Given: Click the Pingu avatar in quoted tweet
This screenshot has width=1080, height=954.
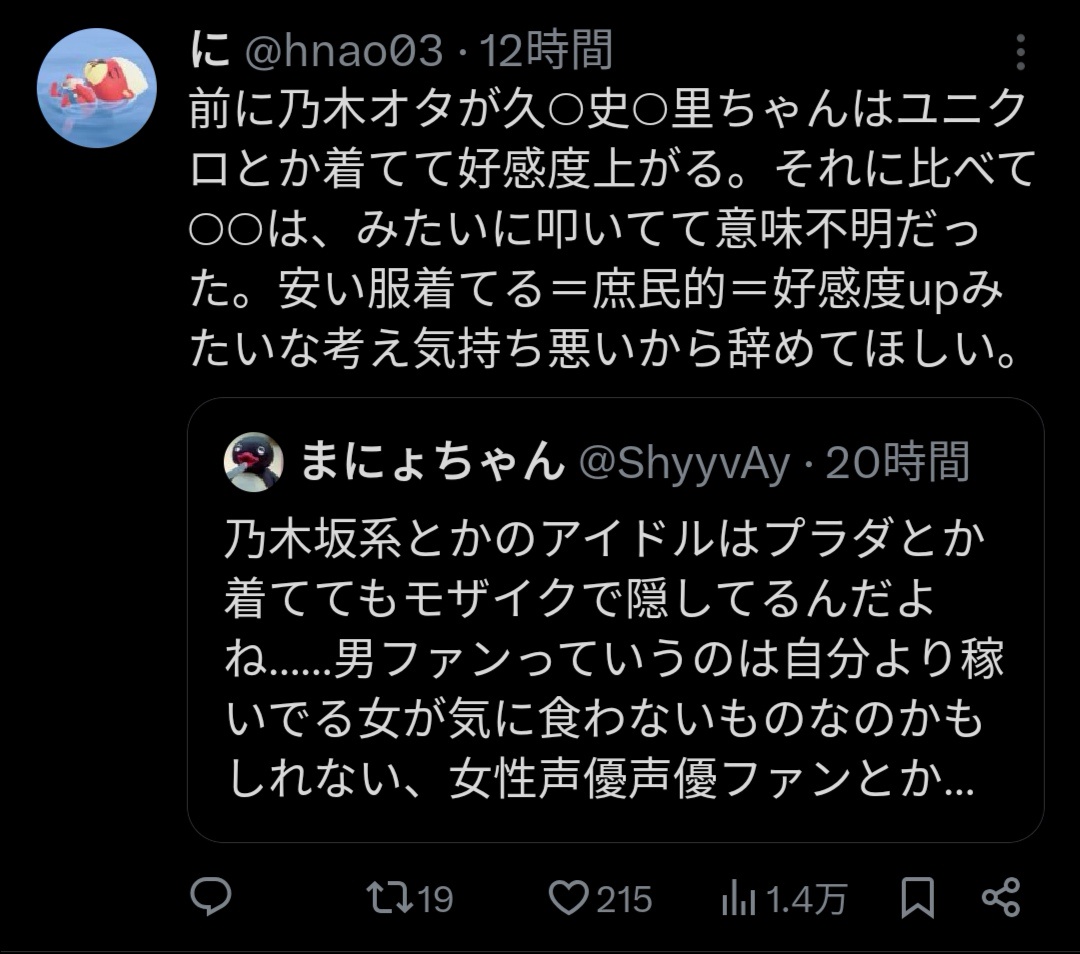Looking at the screenshot, I should click(253, 463).
